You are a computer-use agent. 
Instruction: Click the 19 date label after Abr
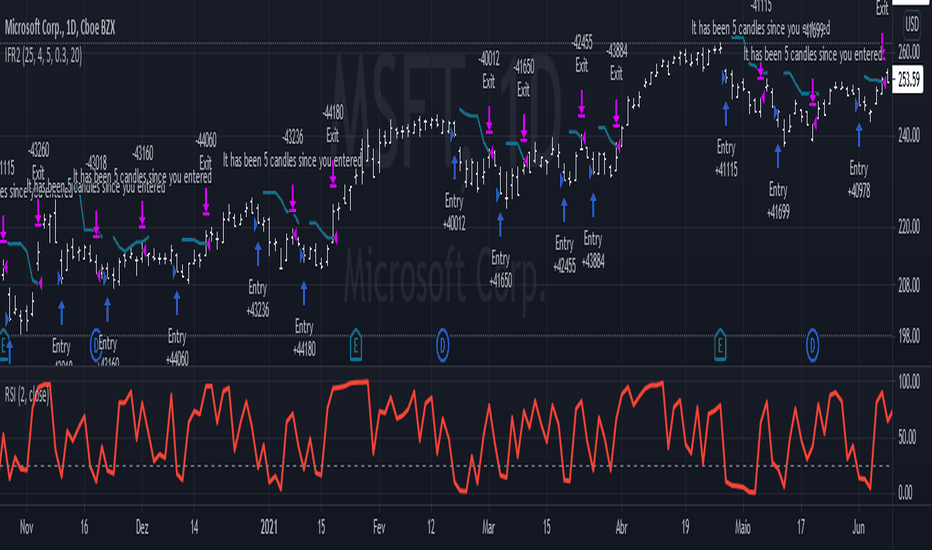point(685,527)
